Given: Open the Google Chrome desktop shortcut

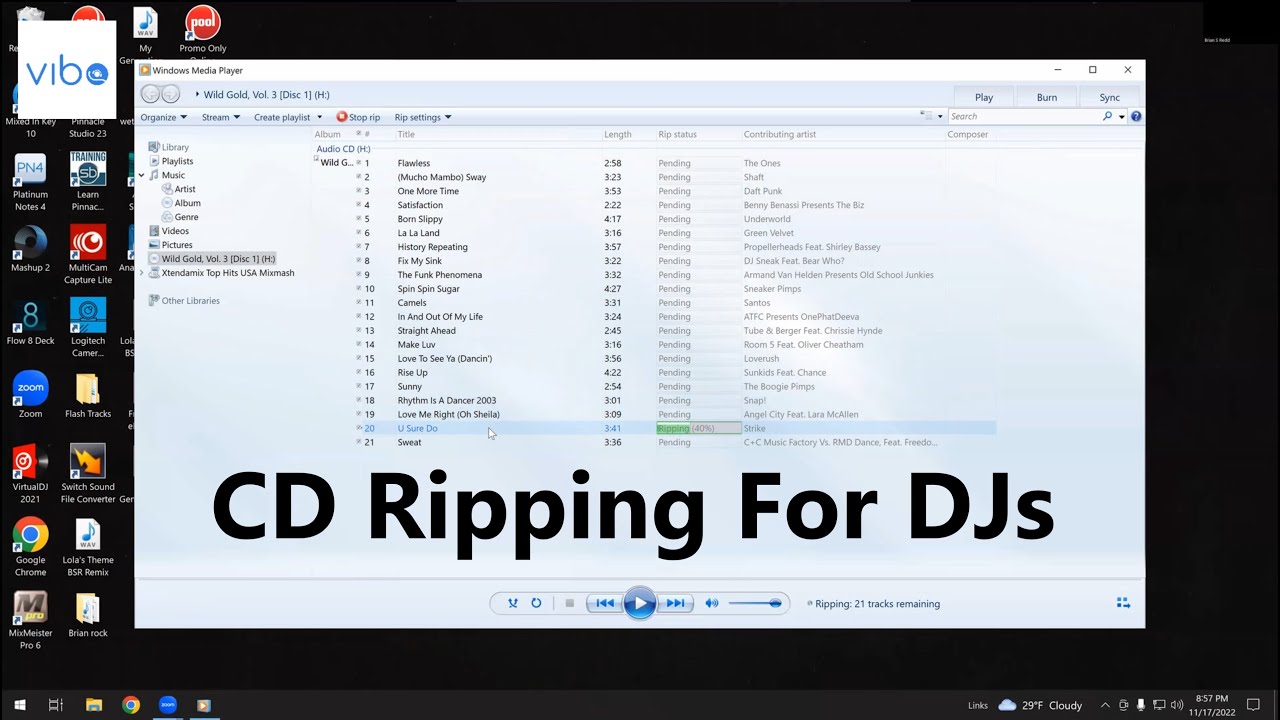Looking at the screenshot, I should [30, 547].
